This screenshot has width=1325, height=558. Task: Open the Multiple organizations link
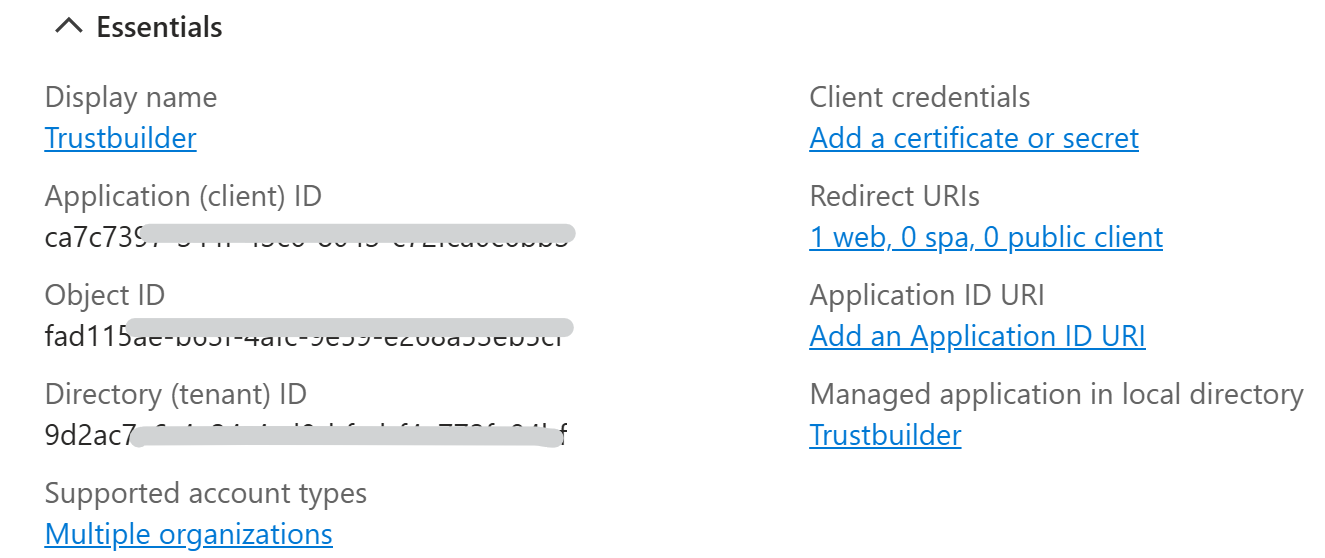(x=189, y=534)
